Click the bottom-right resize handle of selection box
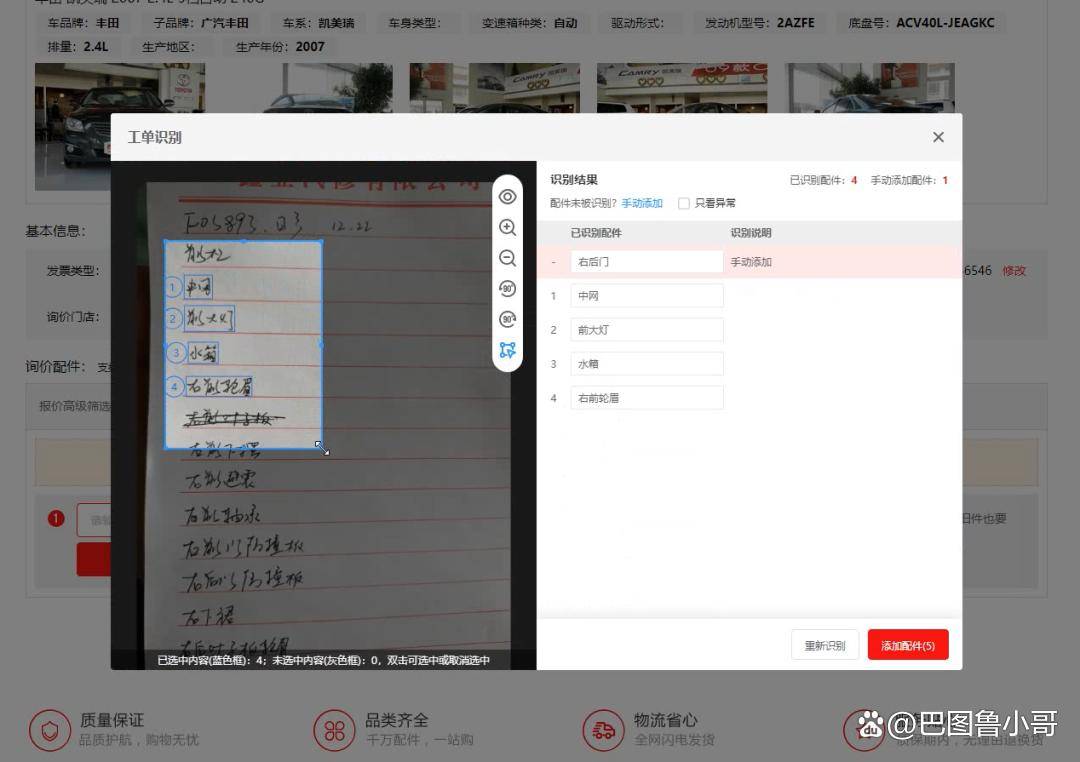Viewport: 1080px width, 762px height. click(321, 448)
